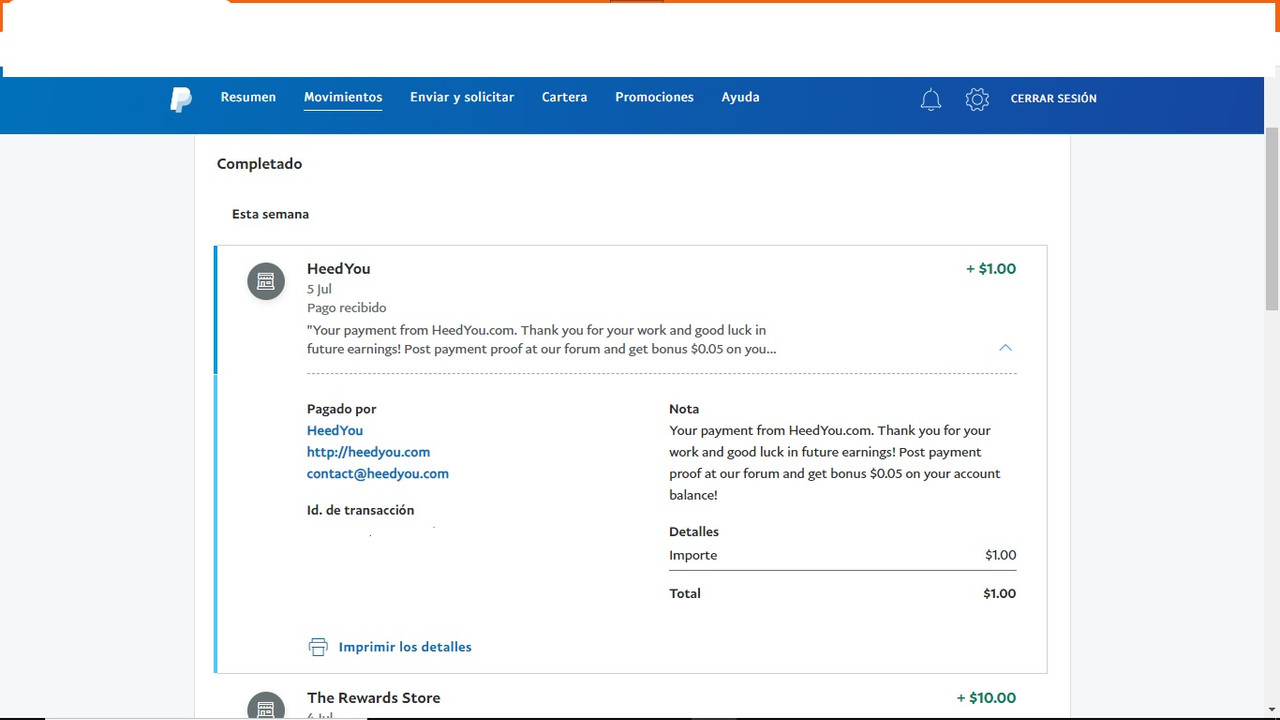Image resolution: width=1280 pixels, height=720 pixels.
Task: Click The Rewards Store transaction title
Action: pyautogui.click(x=373, y=697)
